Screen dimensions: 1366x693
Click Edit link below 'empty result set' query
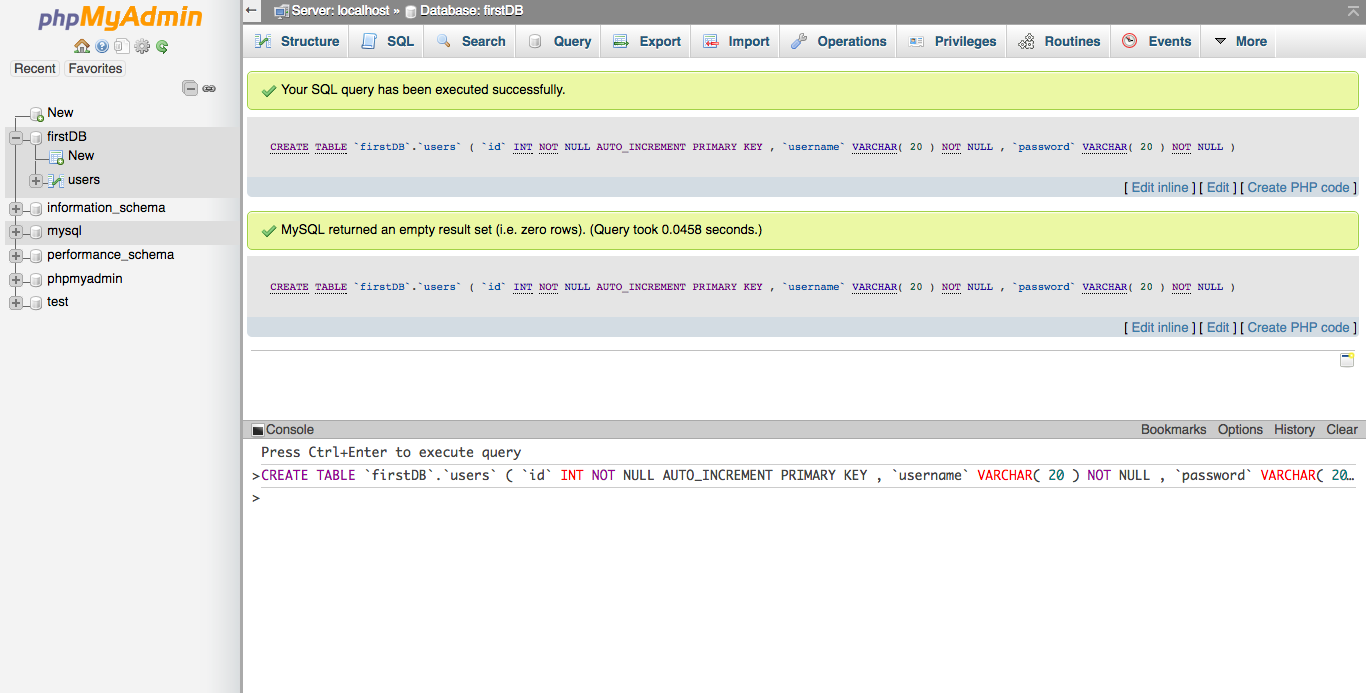point(1218,327)
